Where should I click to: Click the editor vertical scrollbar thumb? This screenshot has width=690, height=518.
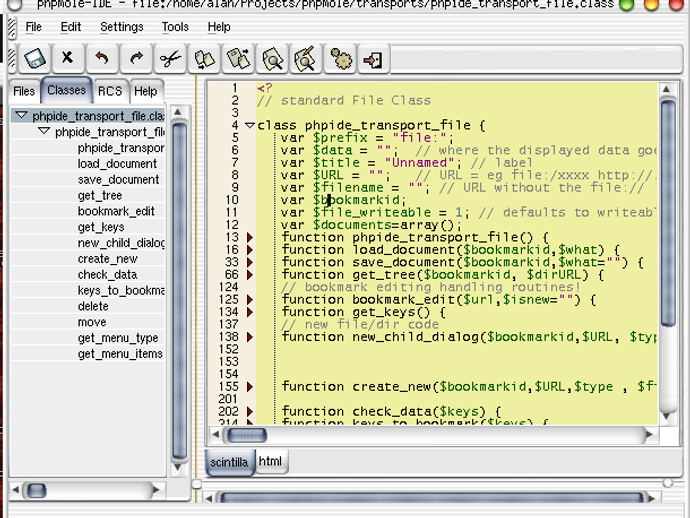[668, 213]
